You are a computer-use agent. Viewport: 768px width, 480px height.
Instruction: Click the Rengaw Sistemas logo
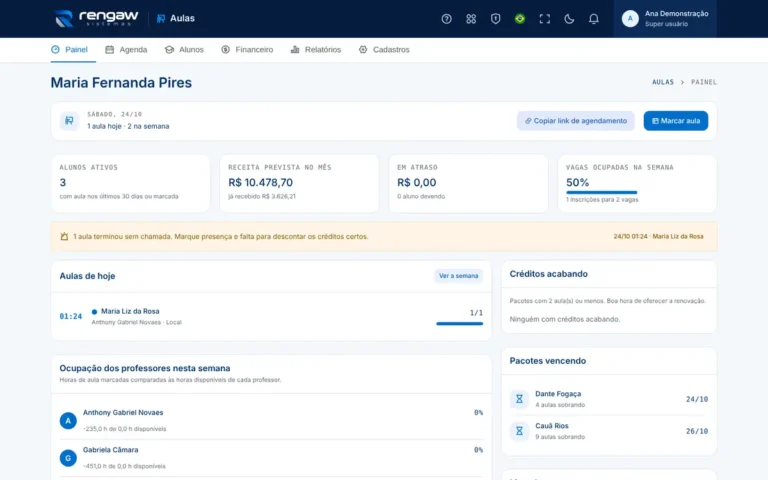[x=96, y=18]
